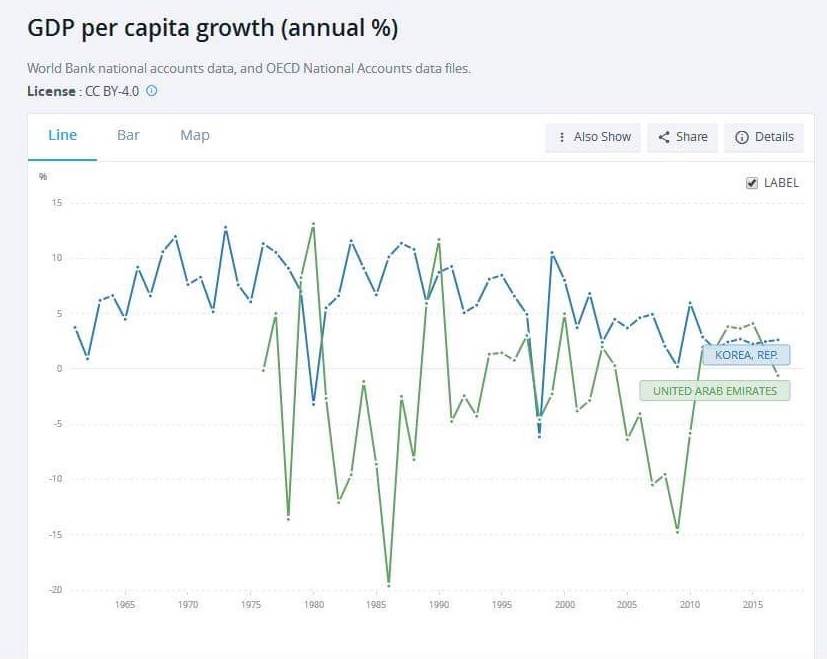Click the 2009 UAE trough data point
827x659 pixels.
[677, 531]
